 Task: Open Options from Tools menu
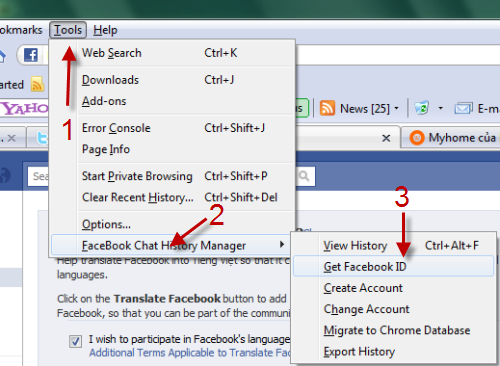tap(172, 224)
